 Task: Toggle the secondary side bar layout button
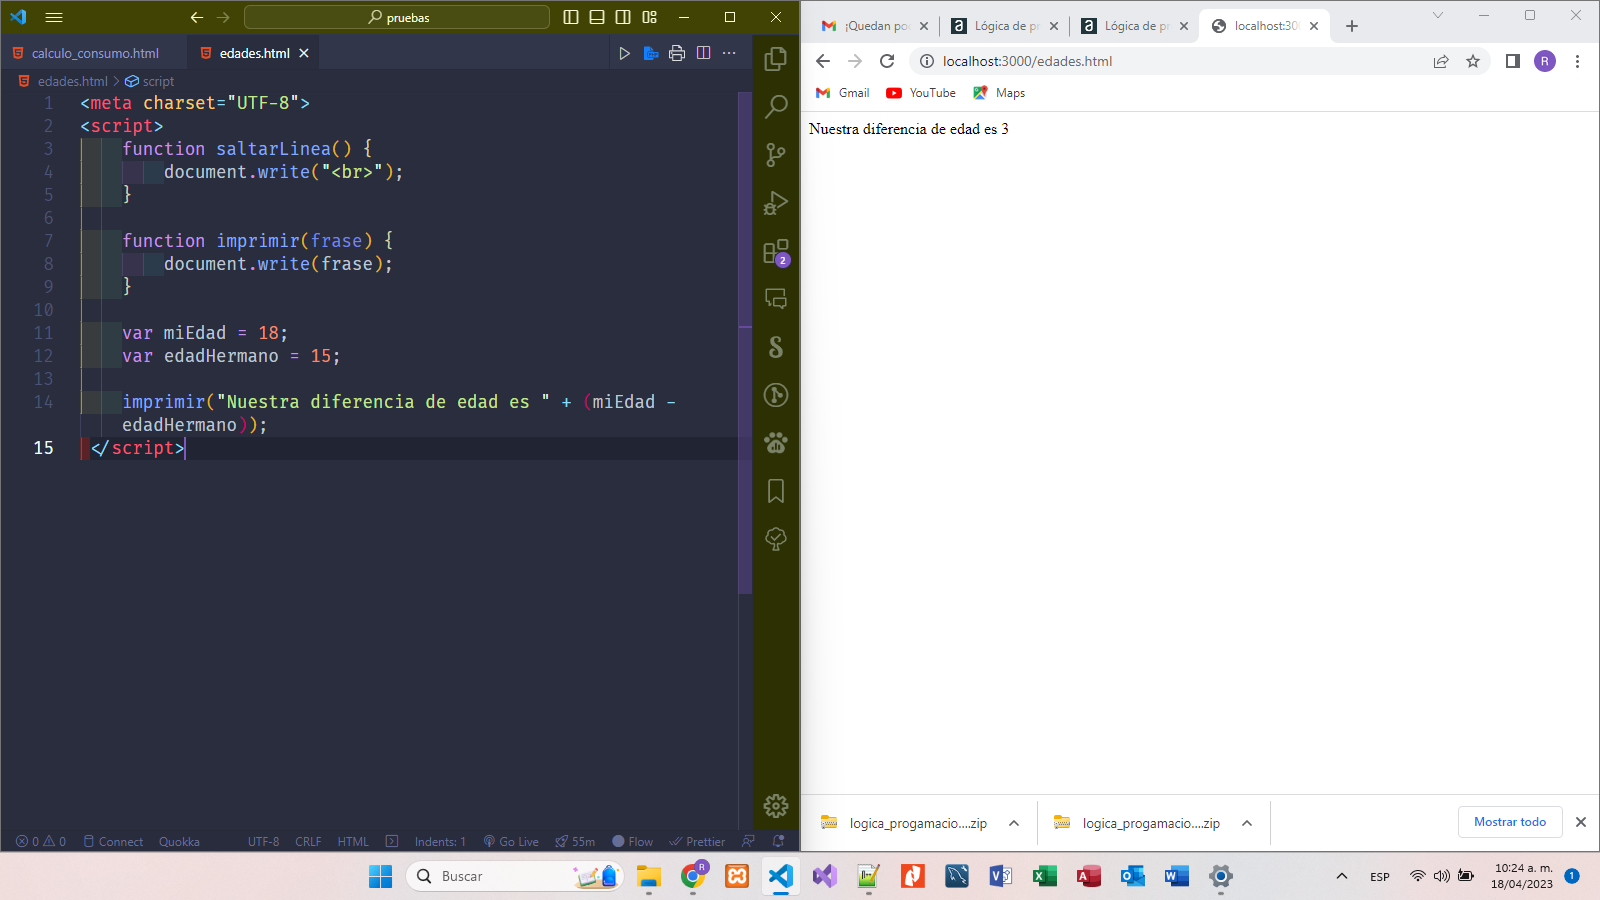pyautogui.click(x=623, y=17)
